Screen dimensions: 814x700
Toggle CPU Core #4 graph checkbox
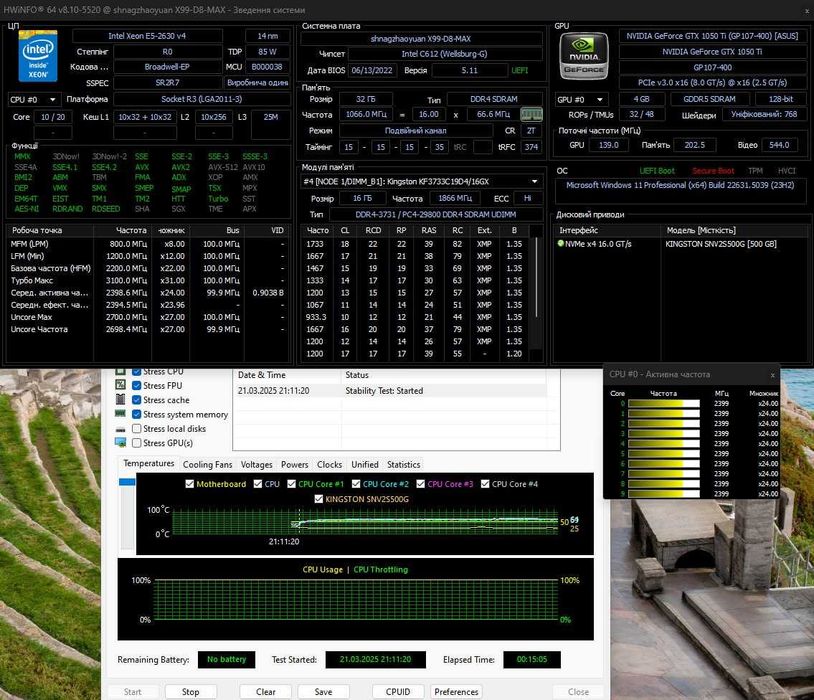[485, 484]
